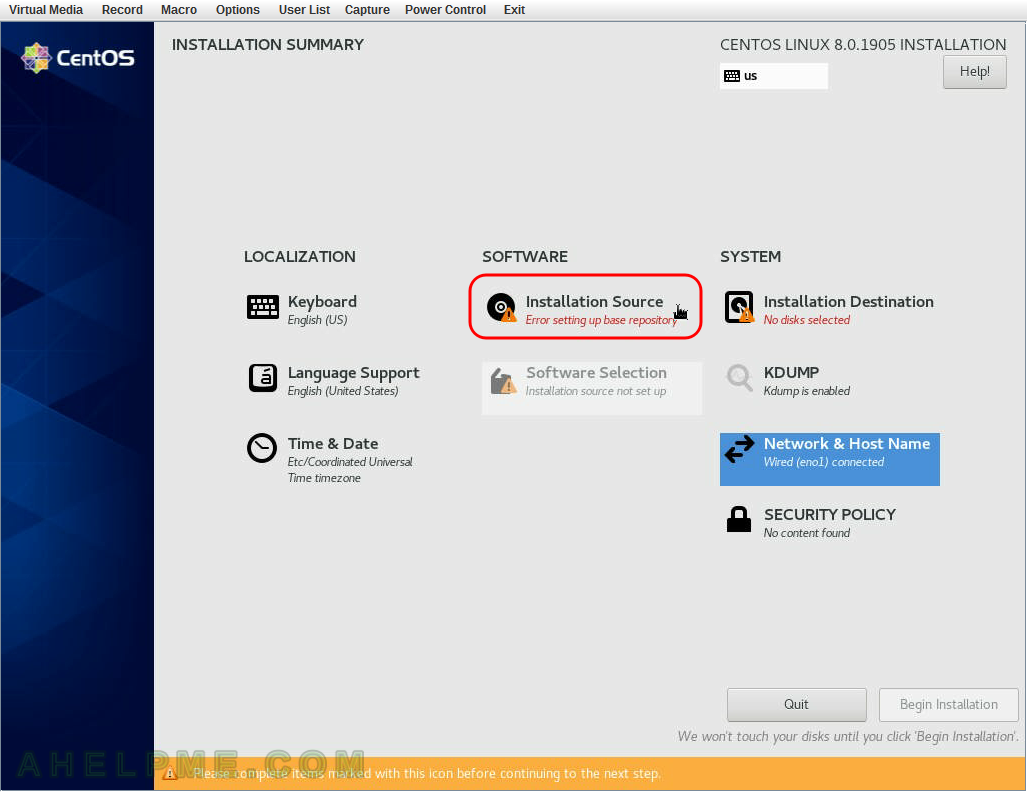This screenshot has height=792, width=1027.
Task: Open the SECURITY POLICY title
Action: (829, 514)
